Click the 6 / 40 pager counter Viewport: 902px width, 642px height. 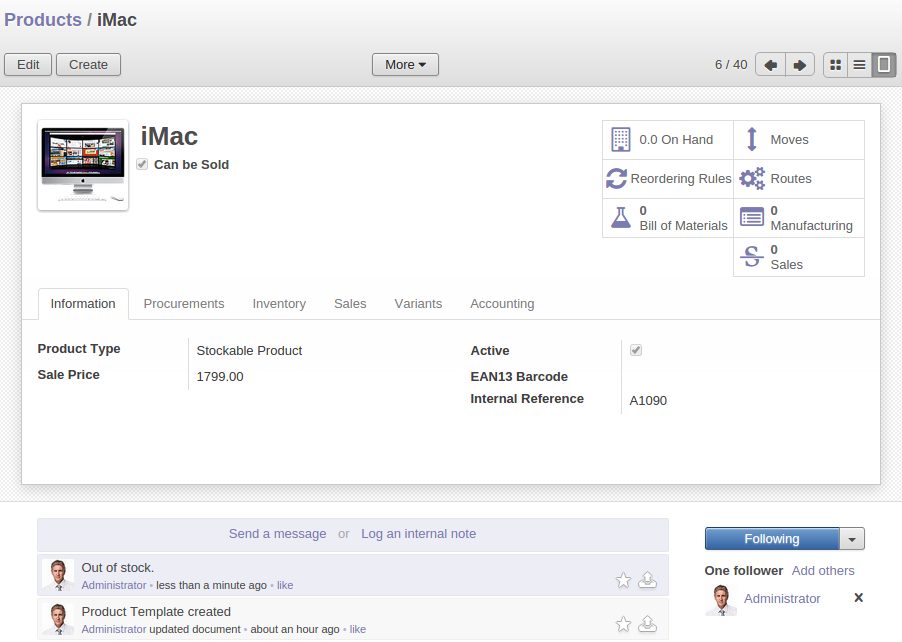tap(731, 64)
